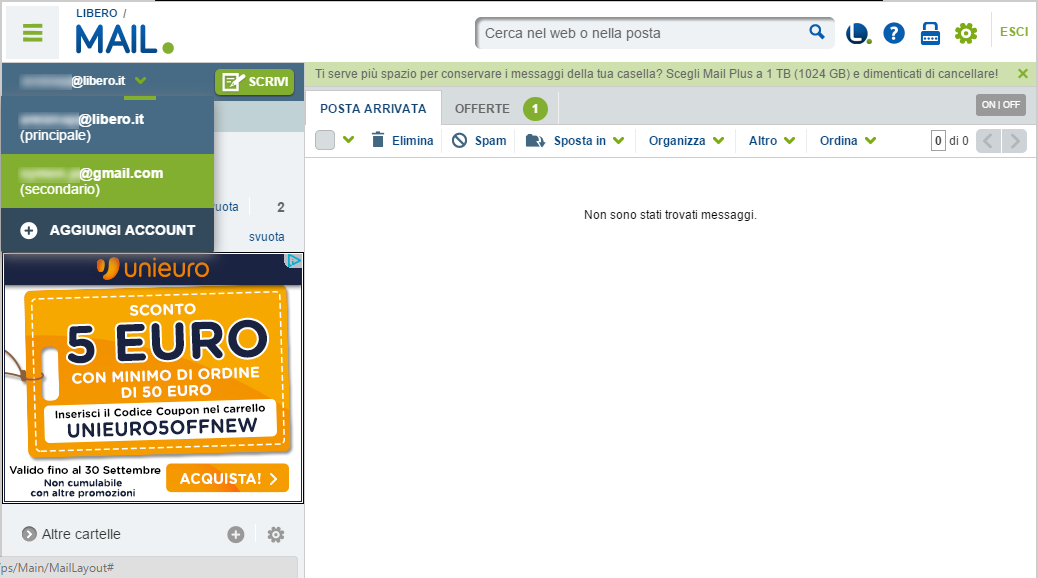
Task: Tick the select-all messages checkbox
Action: point(325,140)
